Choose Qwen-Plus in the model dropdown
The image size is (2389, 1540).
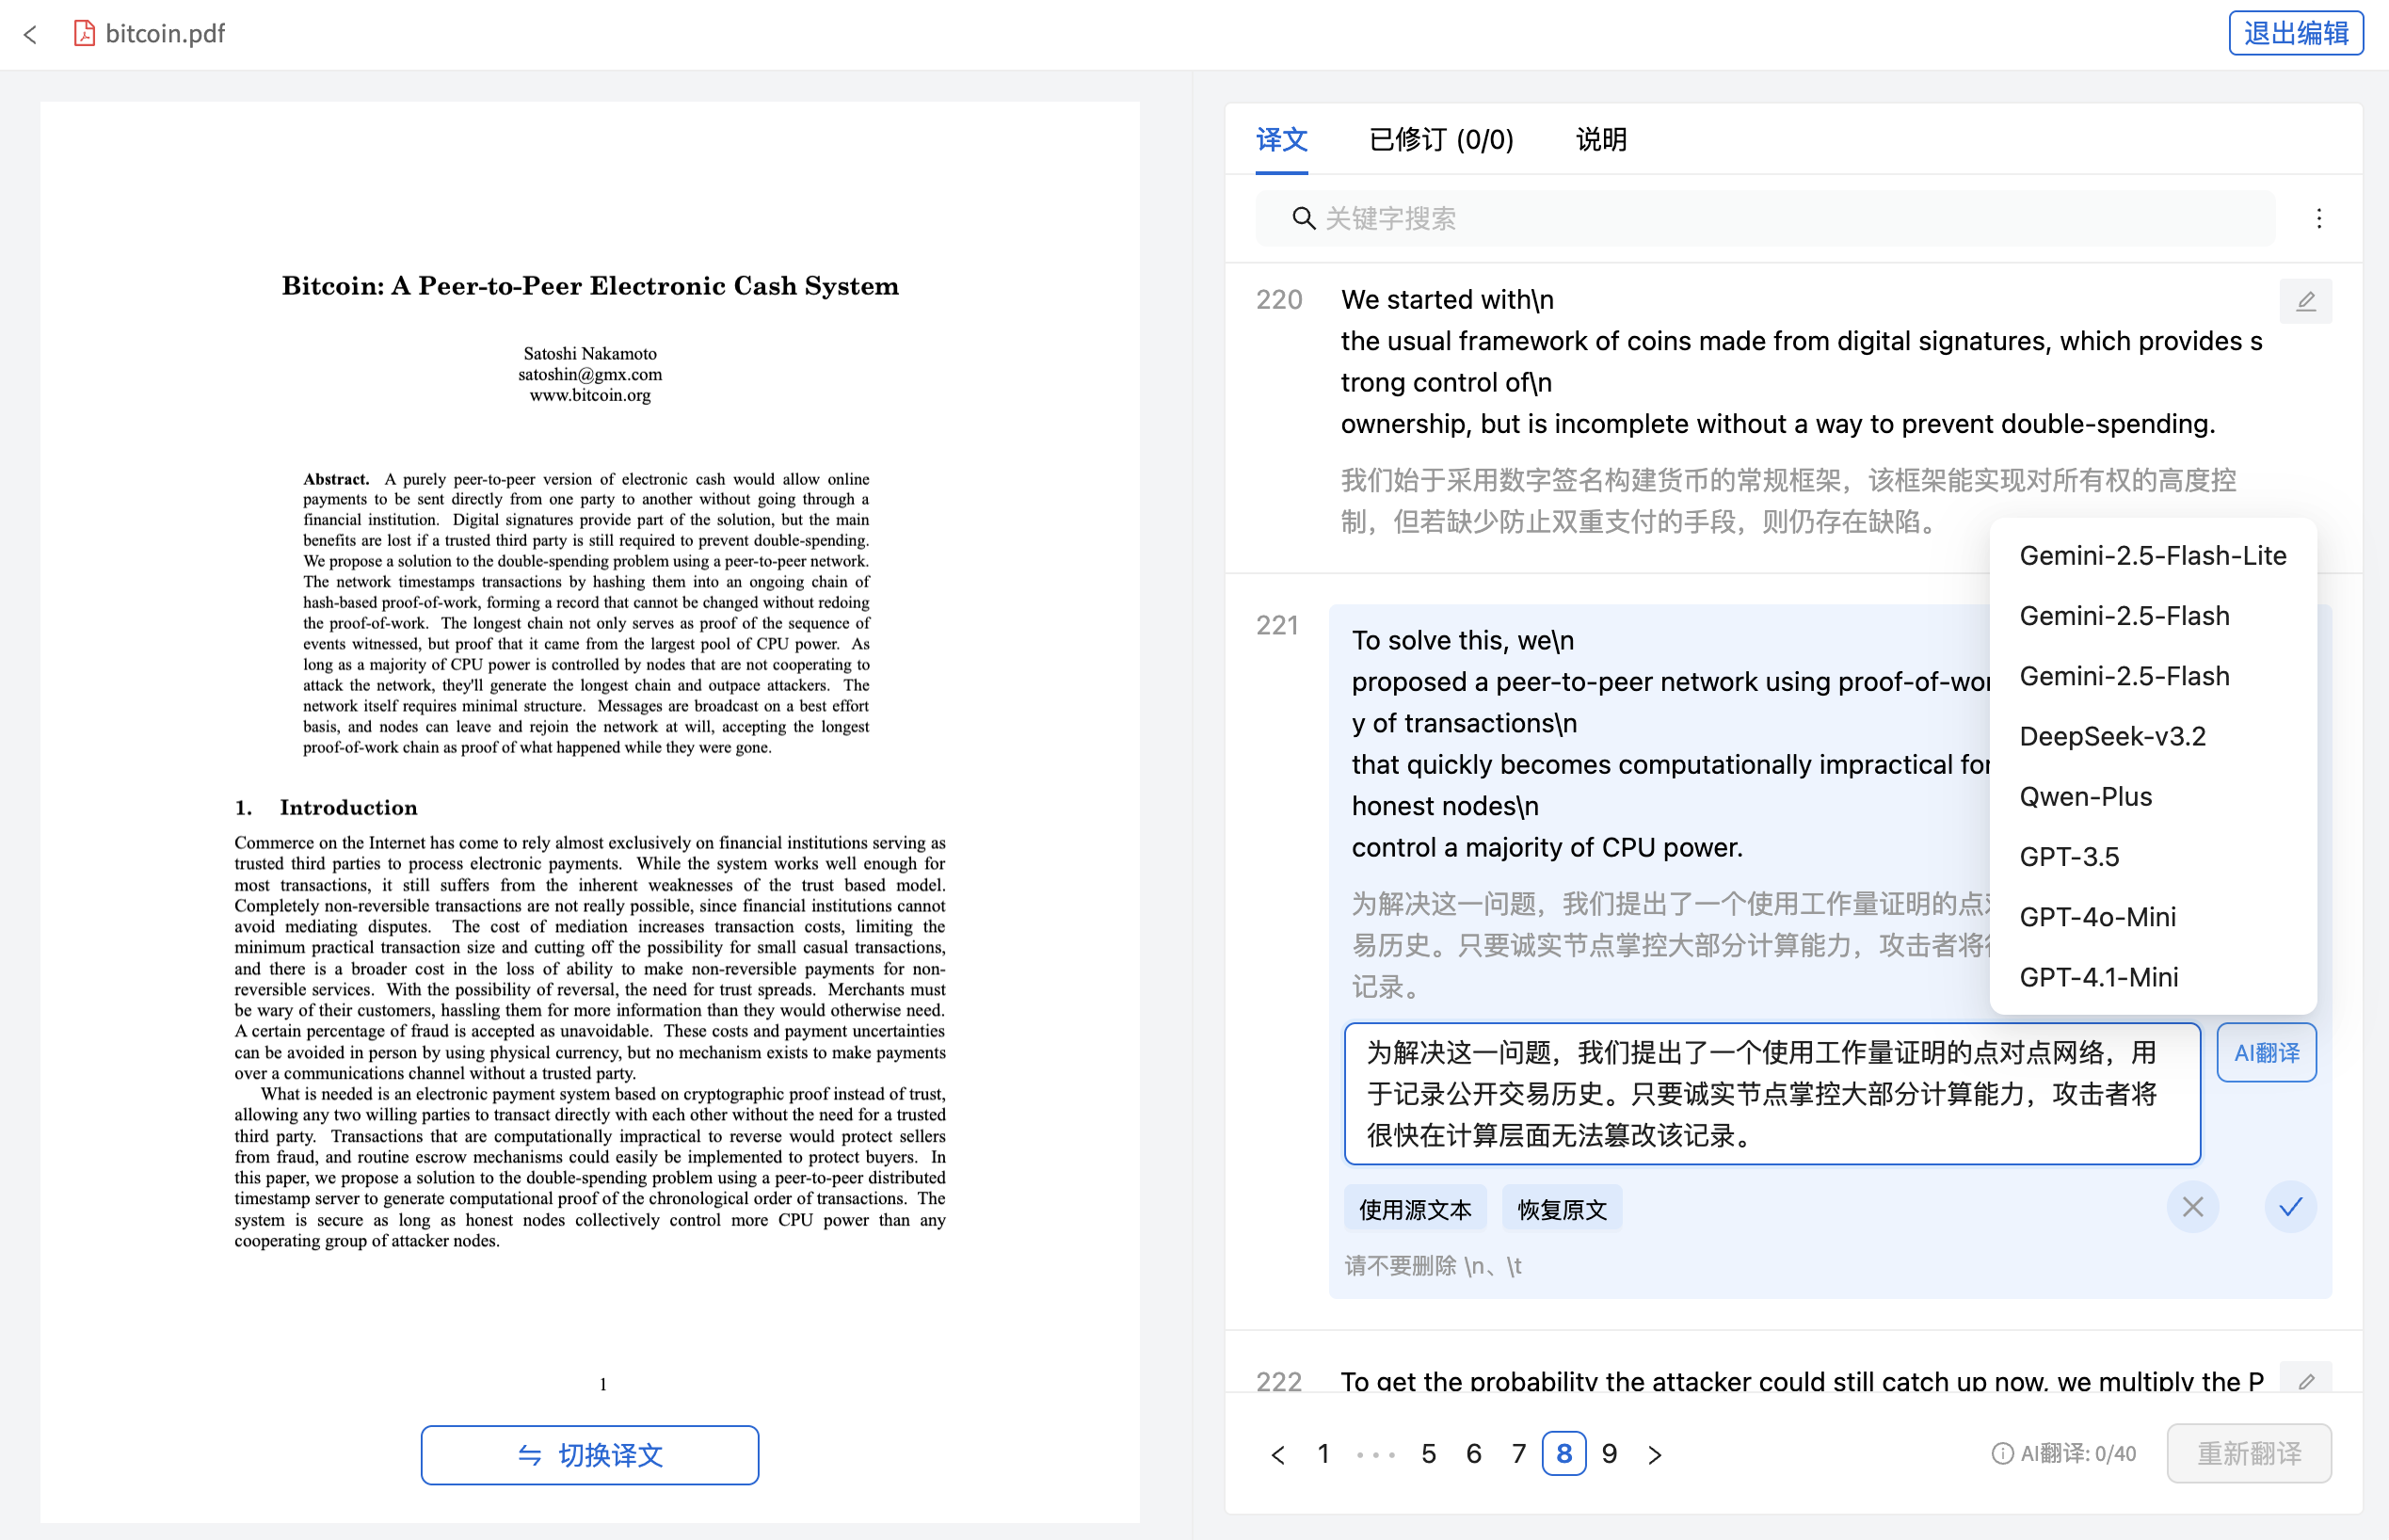[2085, 796]
